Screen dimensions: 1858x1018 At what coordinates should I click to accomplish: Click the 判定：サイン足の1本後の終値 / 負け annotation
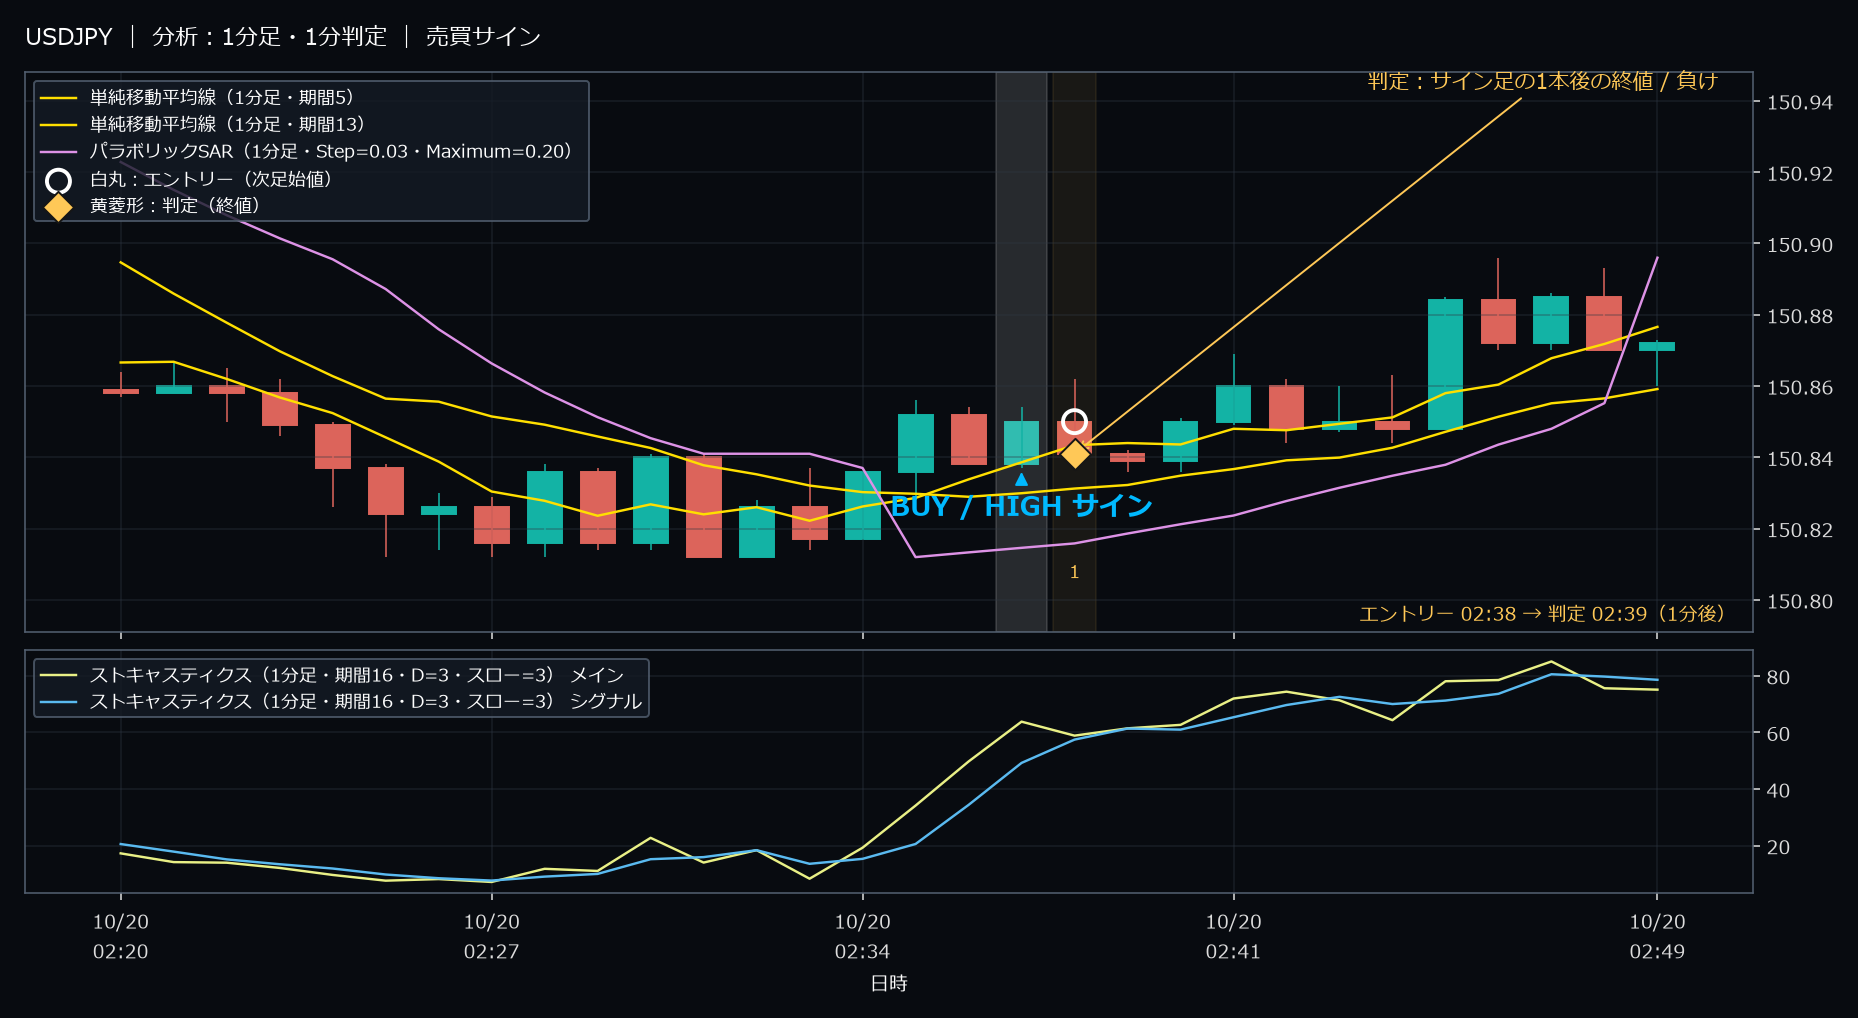click(1542, 82)
